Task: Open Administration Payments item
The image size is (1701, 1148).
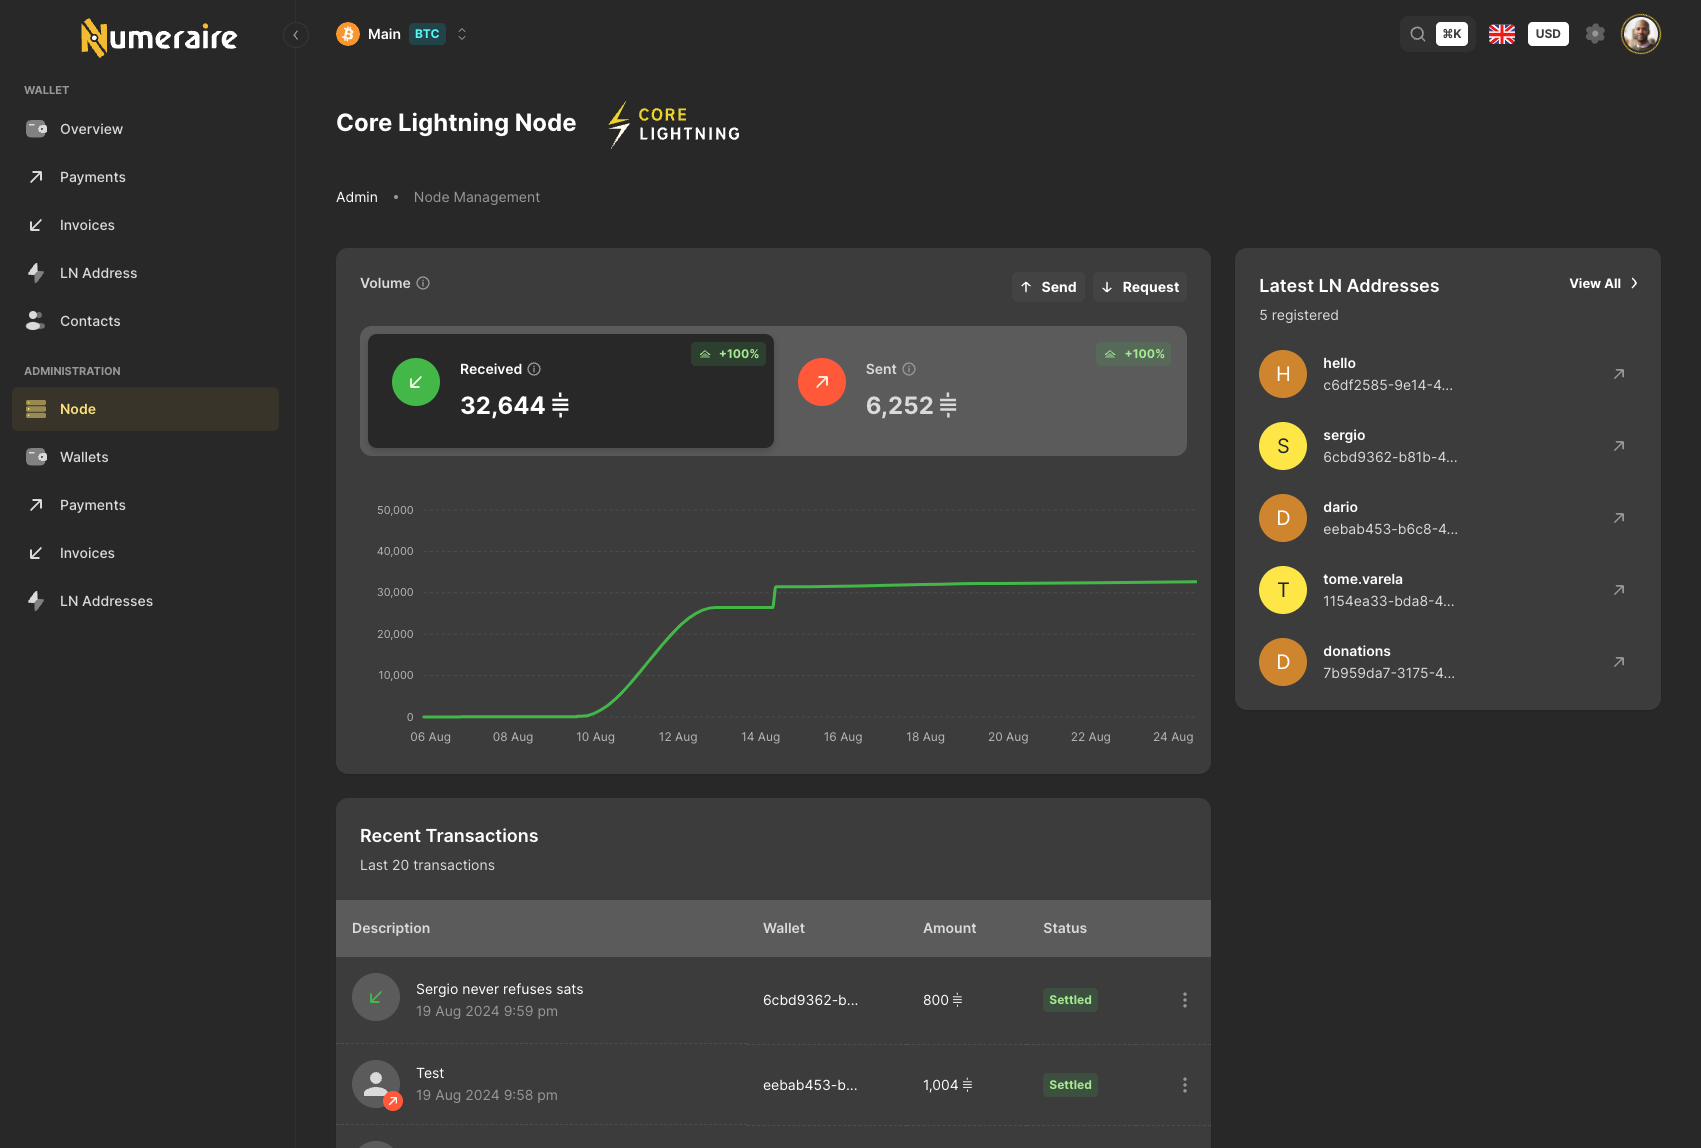Action: (146, 505)
